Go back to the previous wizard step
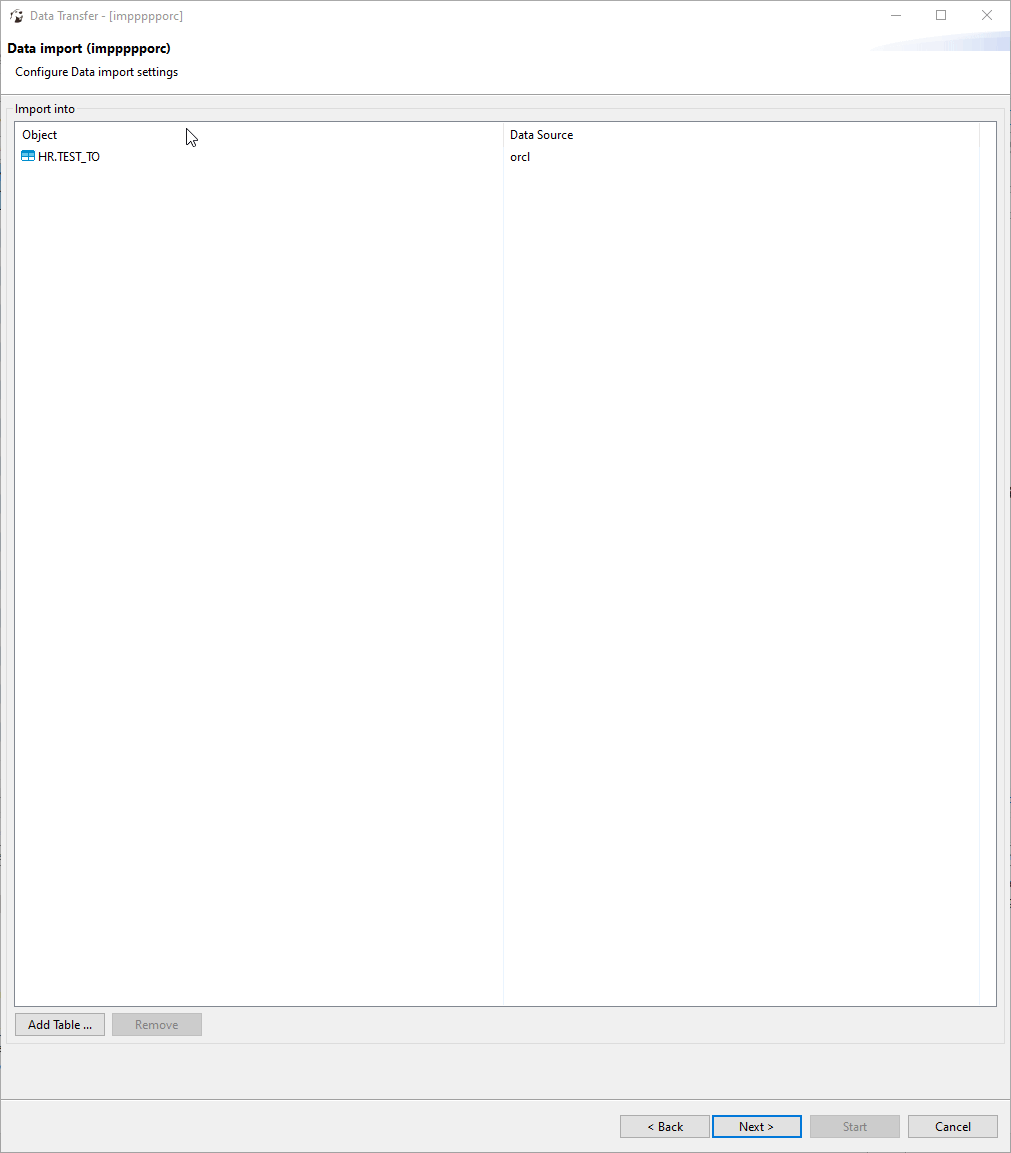The width and height of the screenshot is (1011, 1153). click(x=664, y=1126)
